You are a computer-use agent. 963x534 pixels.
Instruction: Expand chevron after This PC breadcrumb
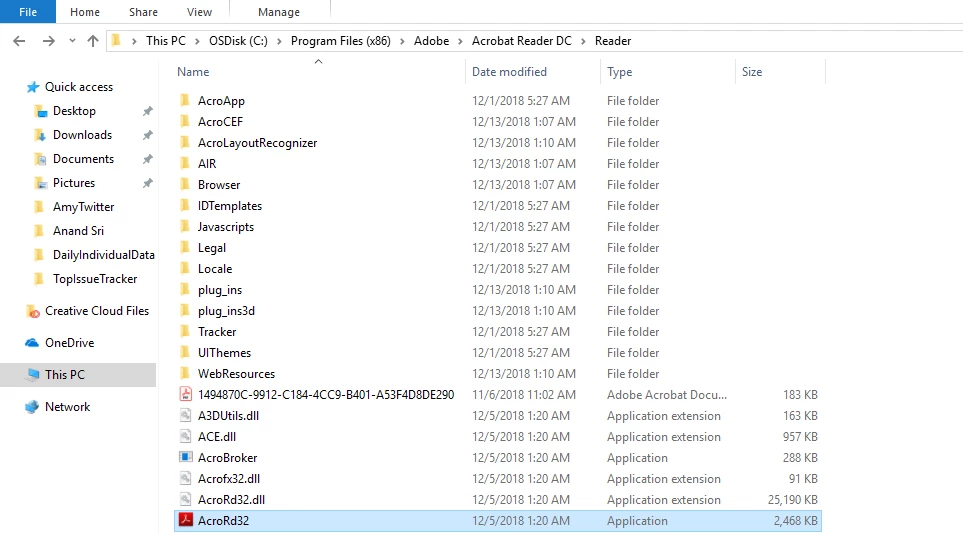coord(197,41)
